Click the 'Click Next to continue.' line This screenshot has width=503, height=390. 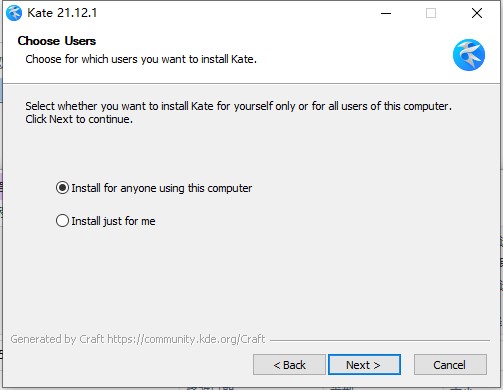point(79,119)
